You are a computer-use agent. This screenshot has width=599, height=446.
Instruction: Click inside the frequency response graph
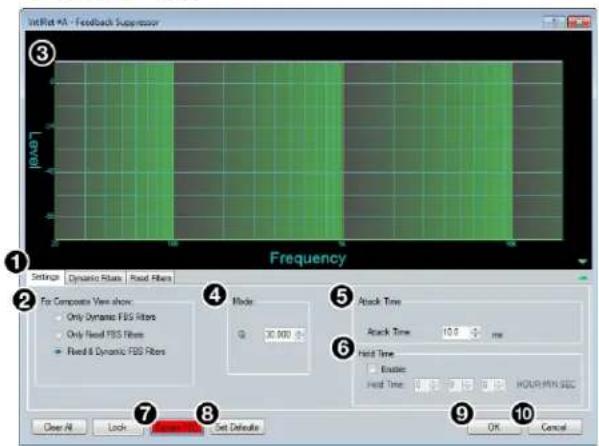(308, 150)
